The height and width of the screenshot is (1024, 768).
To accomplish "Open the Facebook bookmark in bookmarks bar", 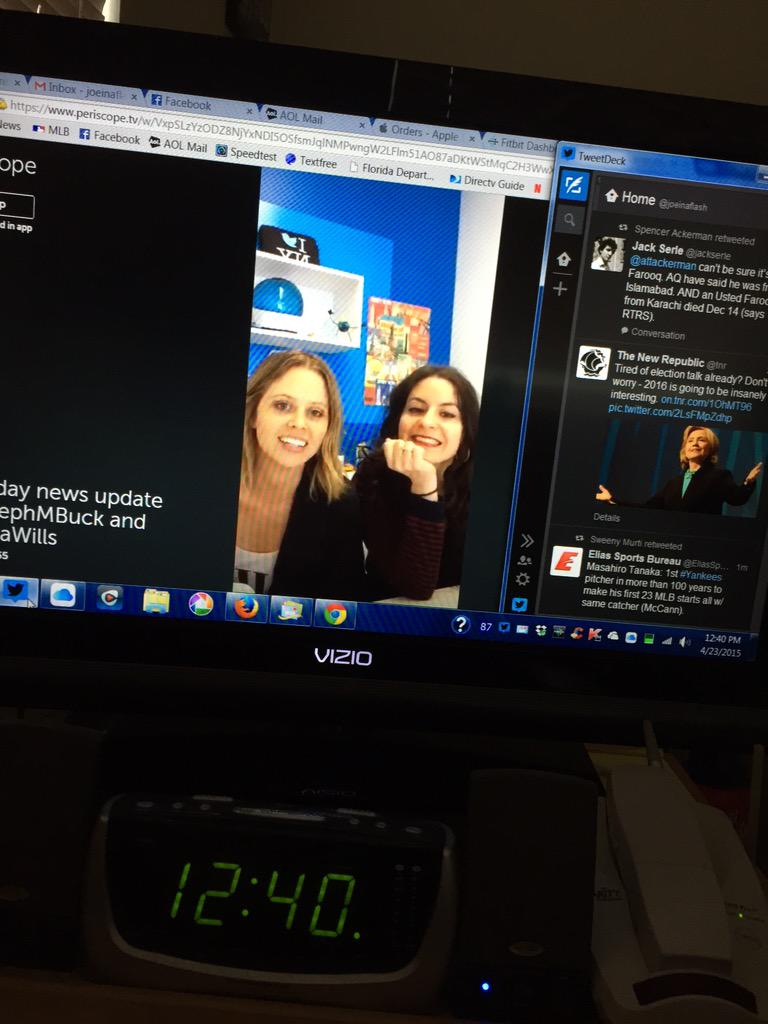I will click(x=109, y=136).
